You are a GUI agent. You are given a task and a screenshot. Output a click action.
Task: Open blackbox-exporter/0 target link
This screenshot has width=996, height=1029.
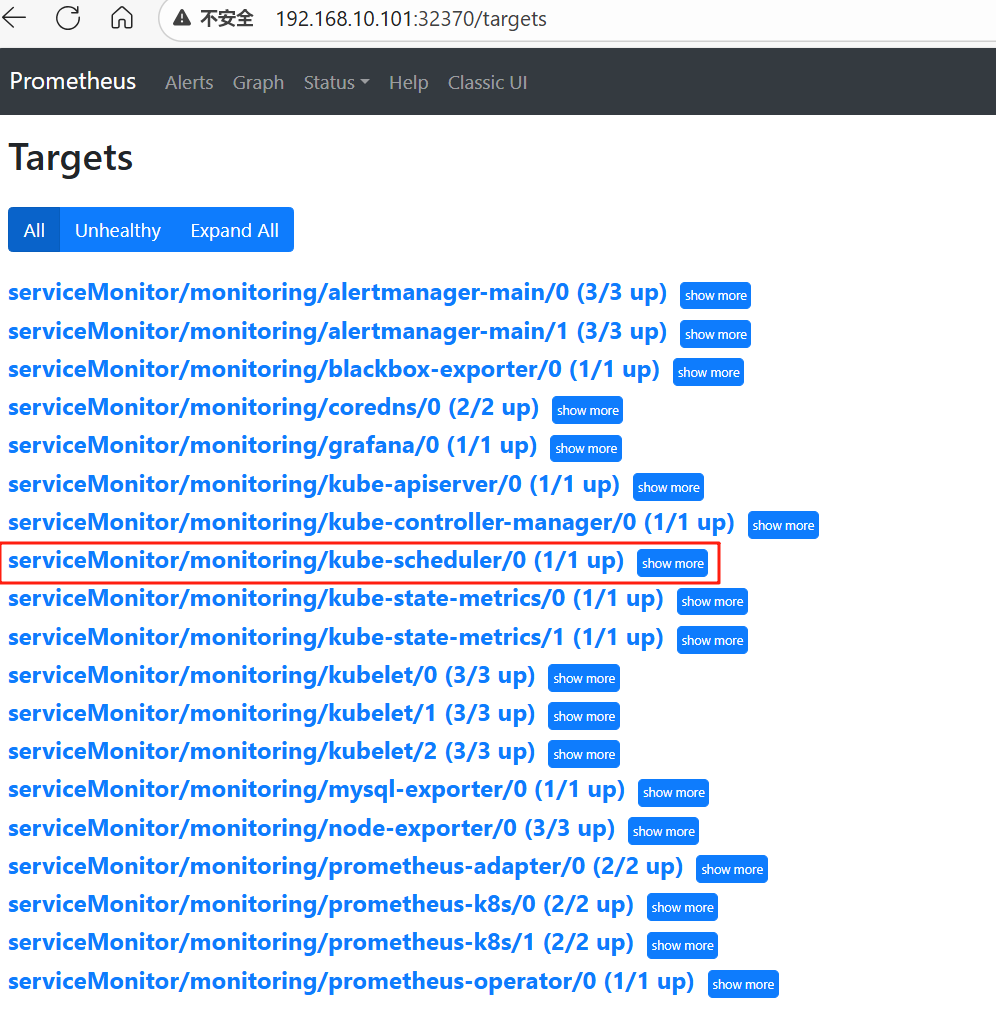coord(333,369)
